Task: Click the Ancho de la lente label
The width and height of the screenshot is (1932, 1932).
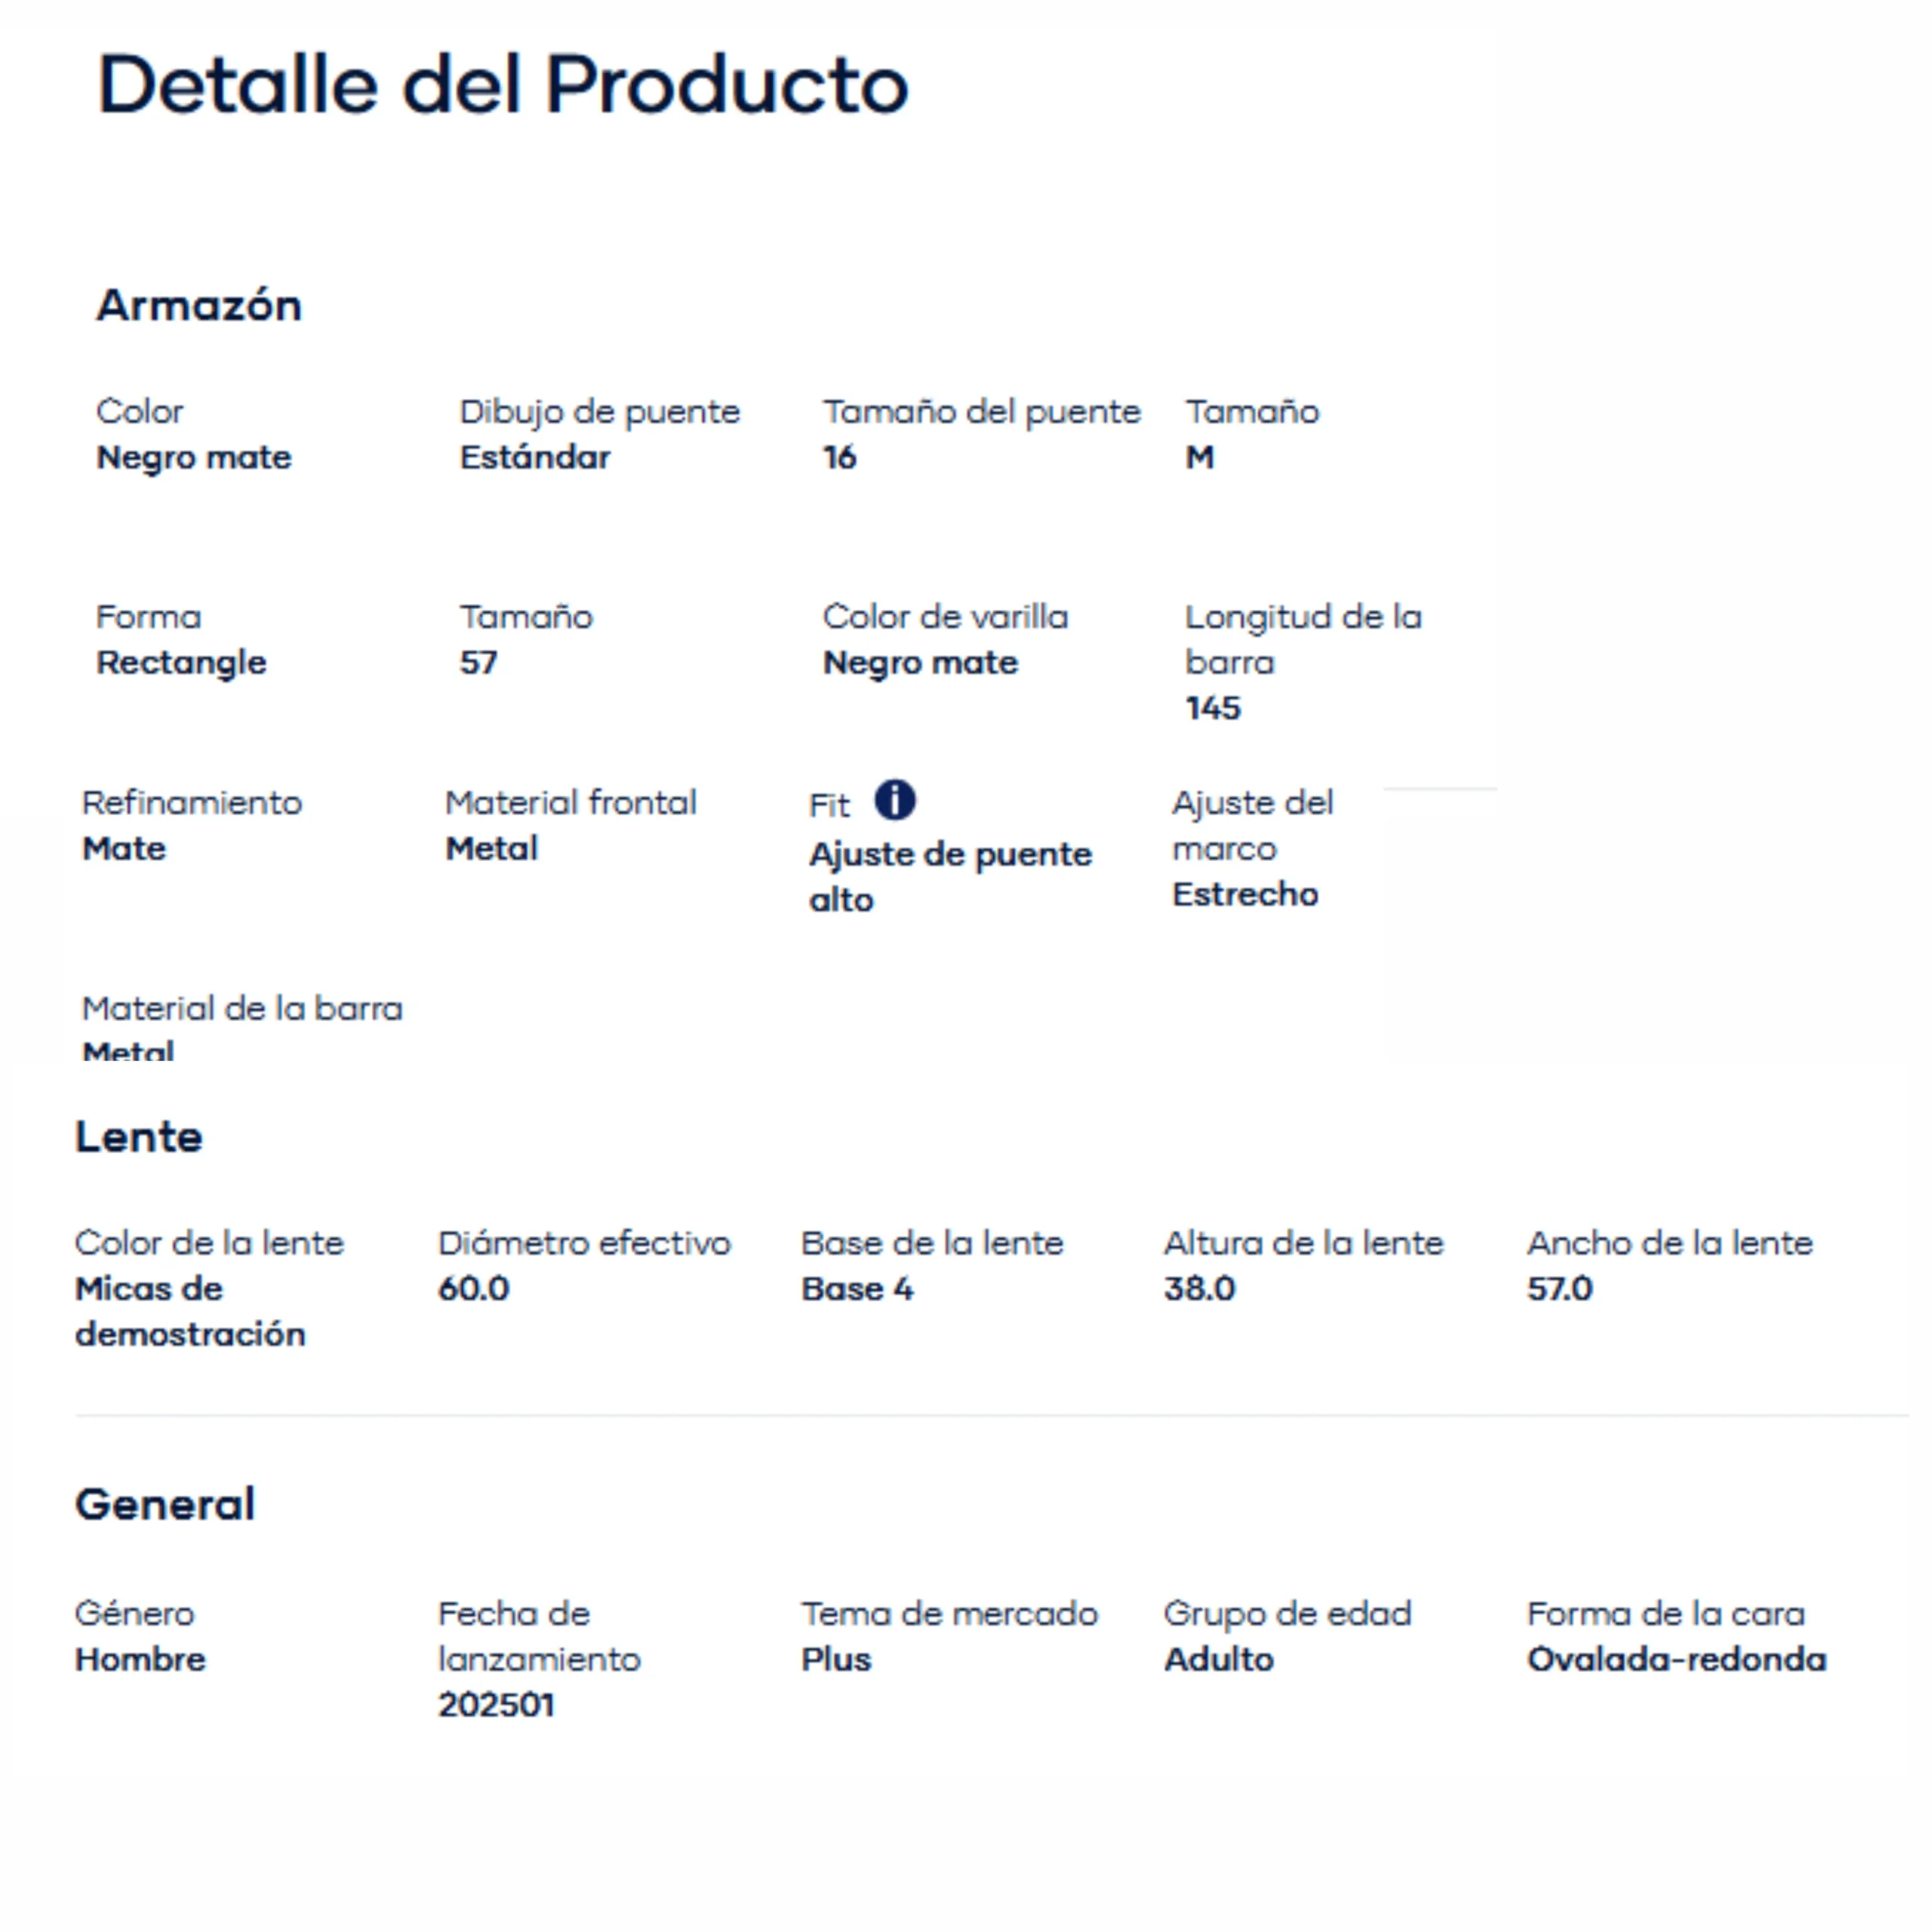Action: tap(1670, 1243)
